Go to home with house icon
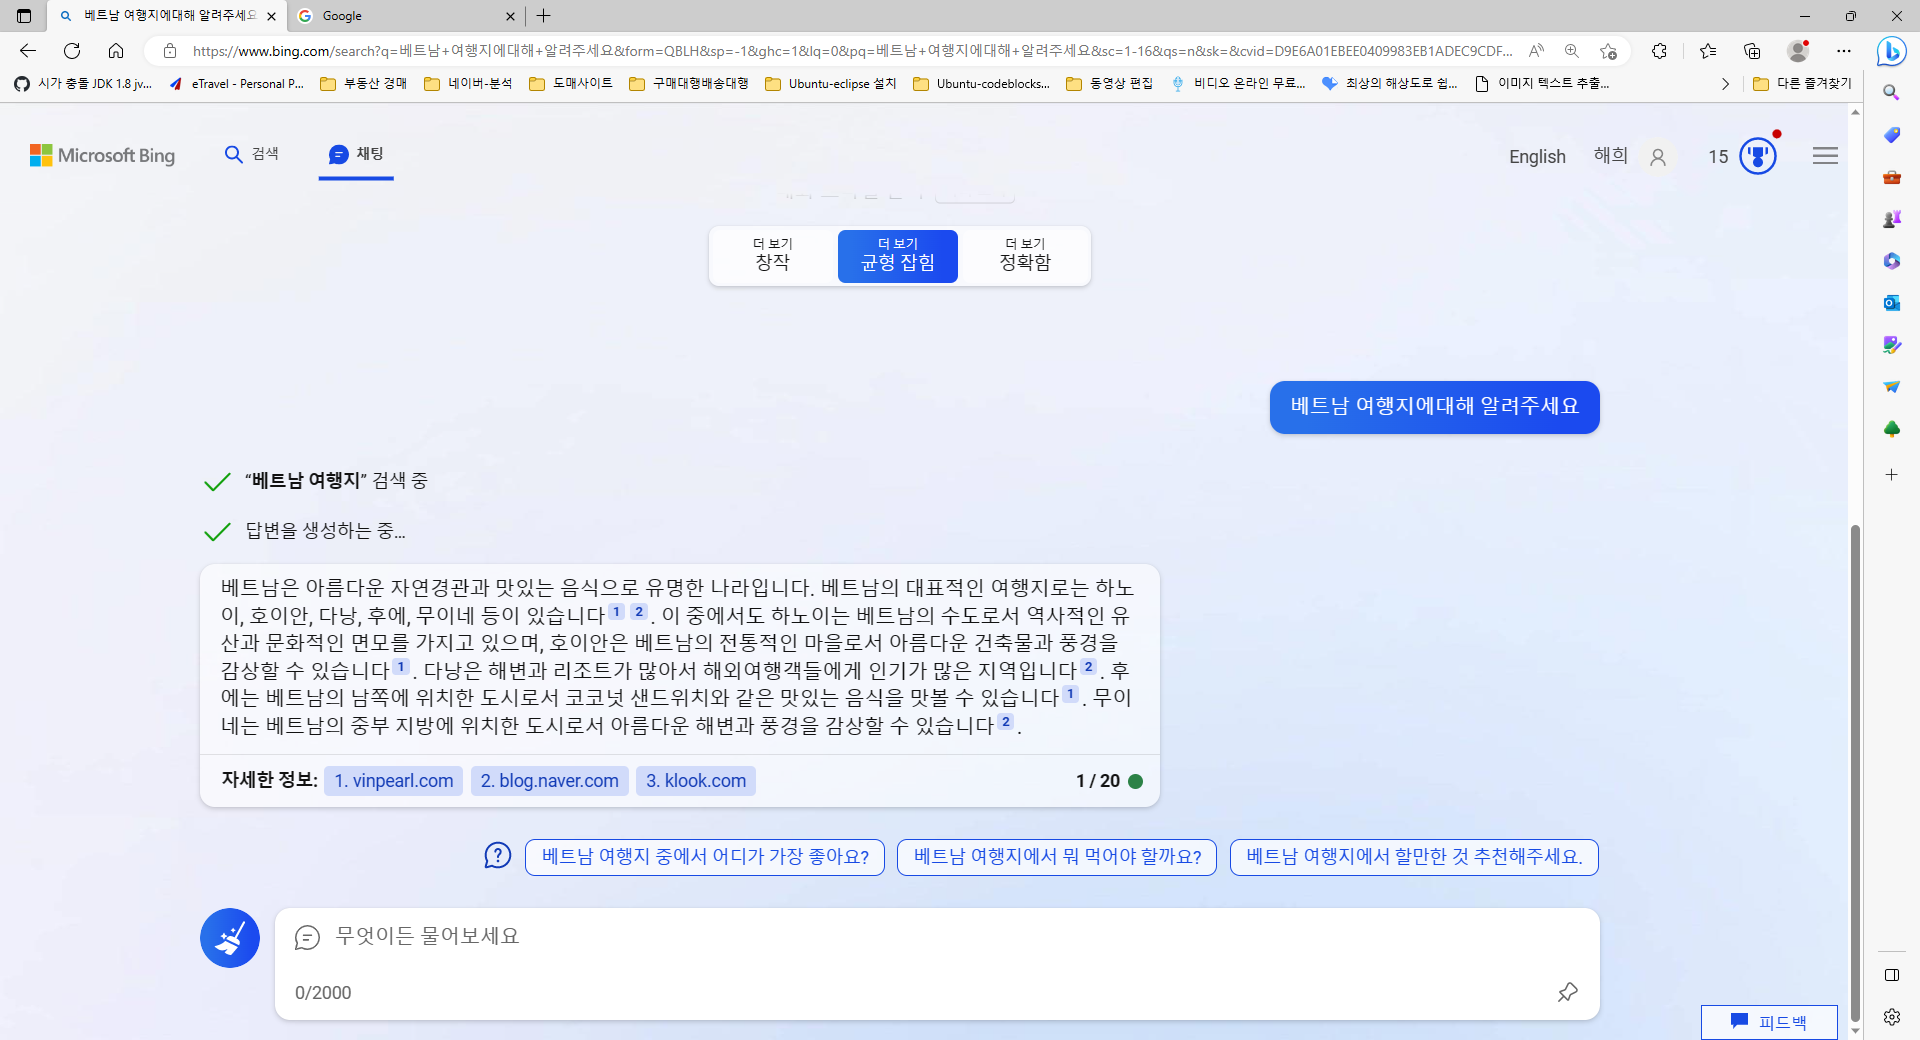The height and width of the screenshot is (1040, 1920). click(x=116, y=51)
